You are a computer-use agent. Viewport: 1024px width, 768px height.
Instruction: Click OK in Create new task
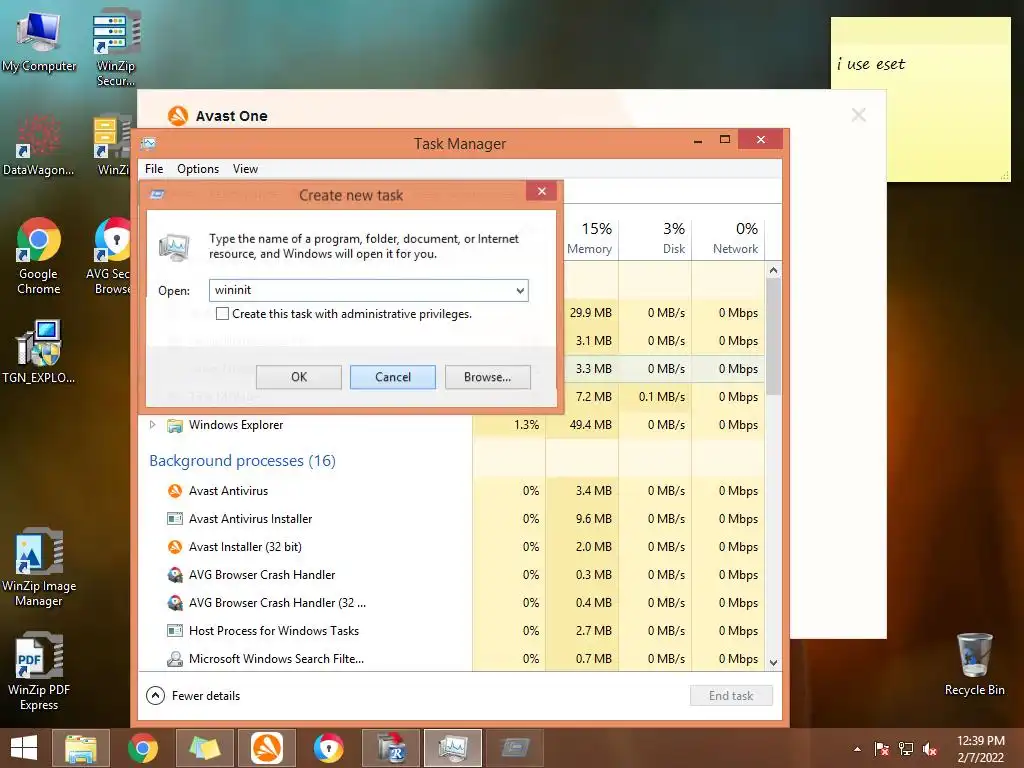coord(298,377)
